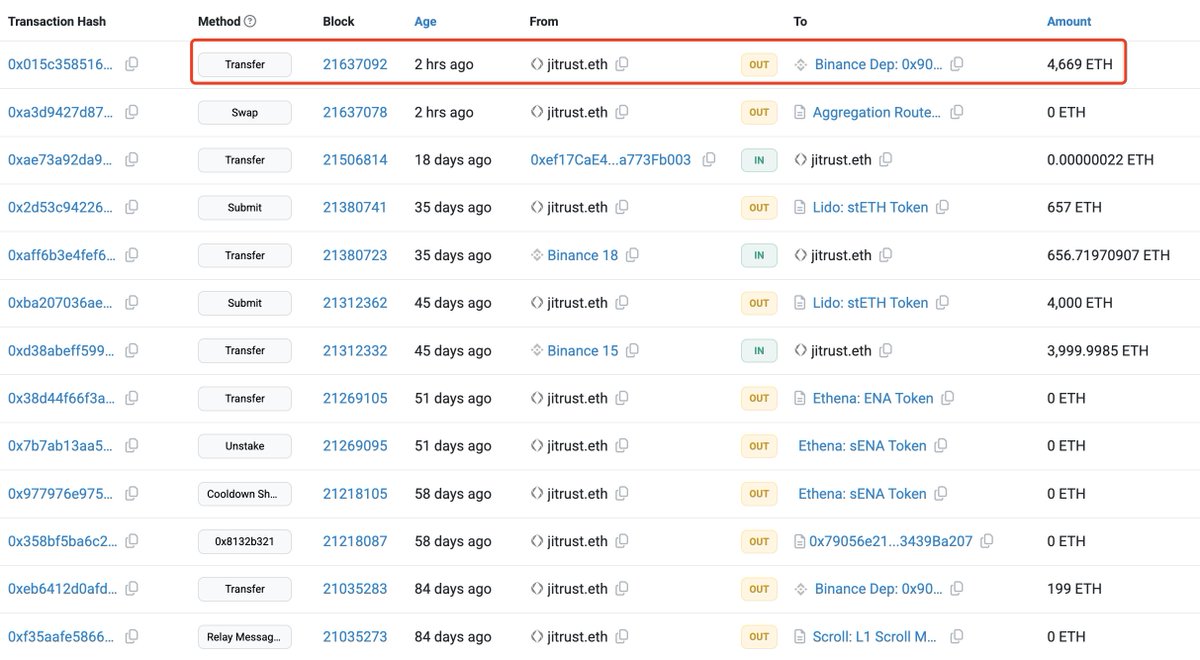Copy 0x79056e21...3439Ba207 contract address

click(x=987, y=541)
